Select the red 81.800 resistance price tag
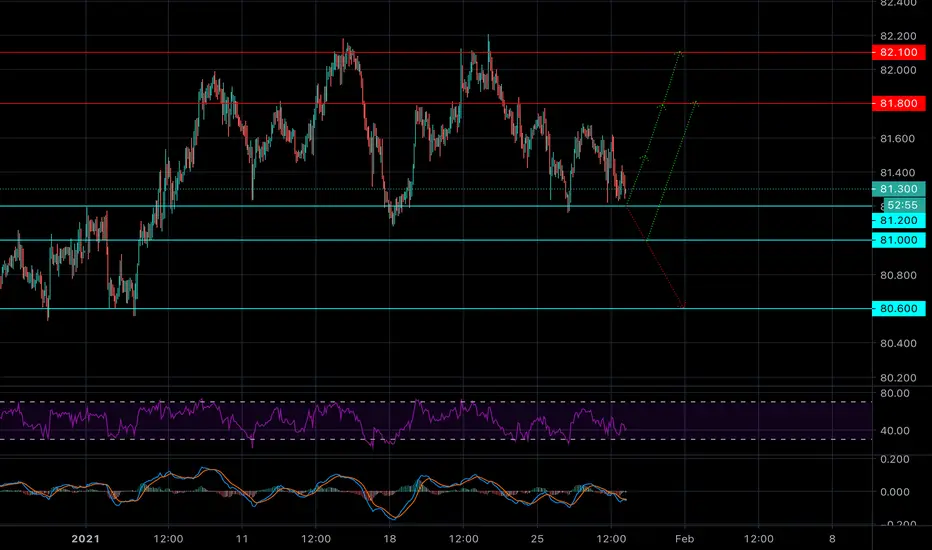 click(896, 103)
